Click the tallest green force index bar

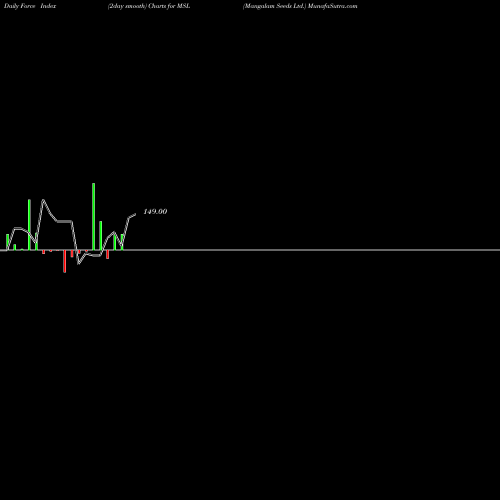(x=94, y=216)
